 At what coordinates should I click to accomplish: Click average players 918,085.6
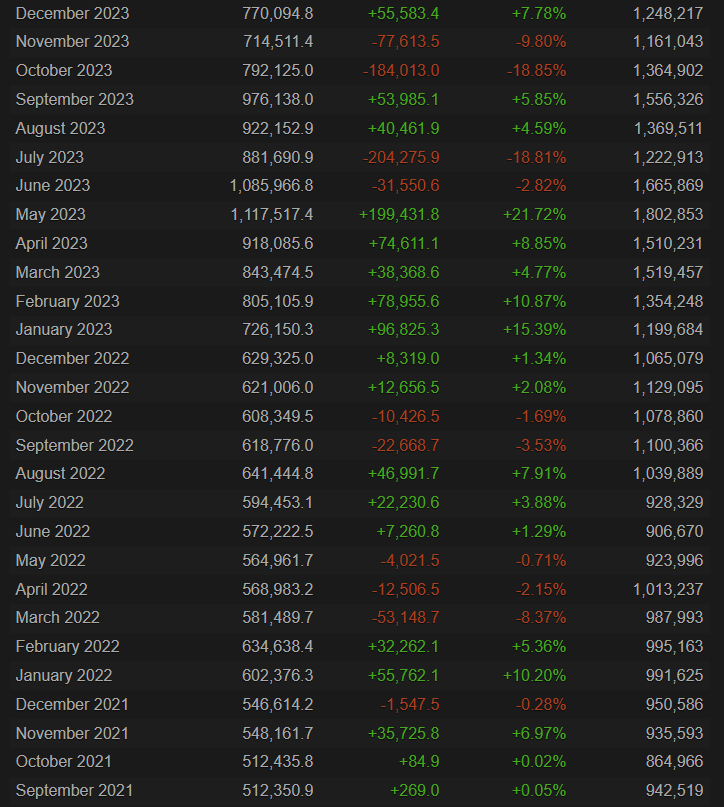[278, 243]
